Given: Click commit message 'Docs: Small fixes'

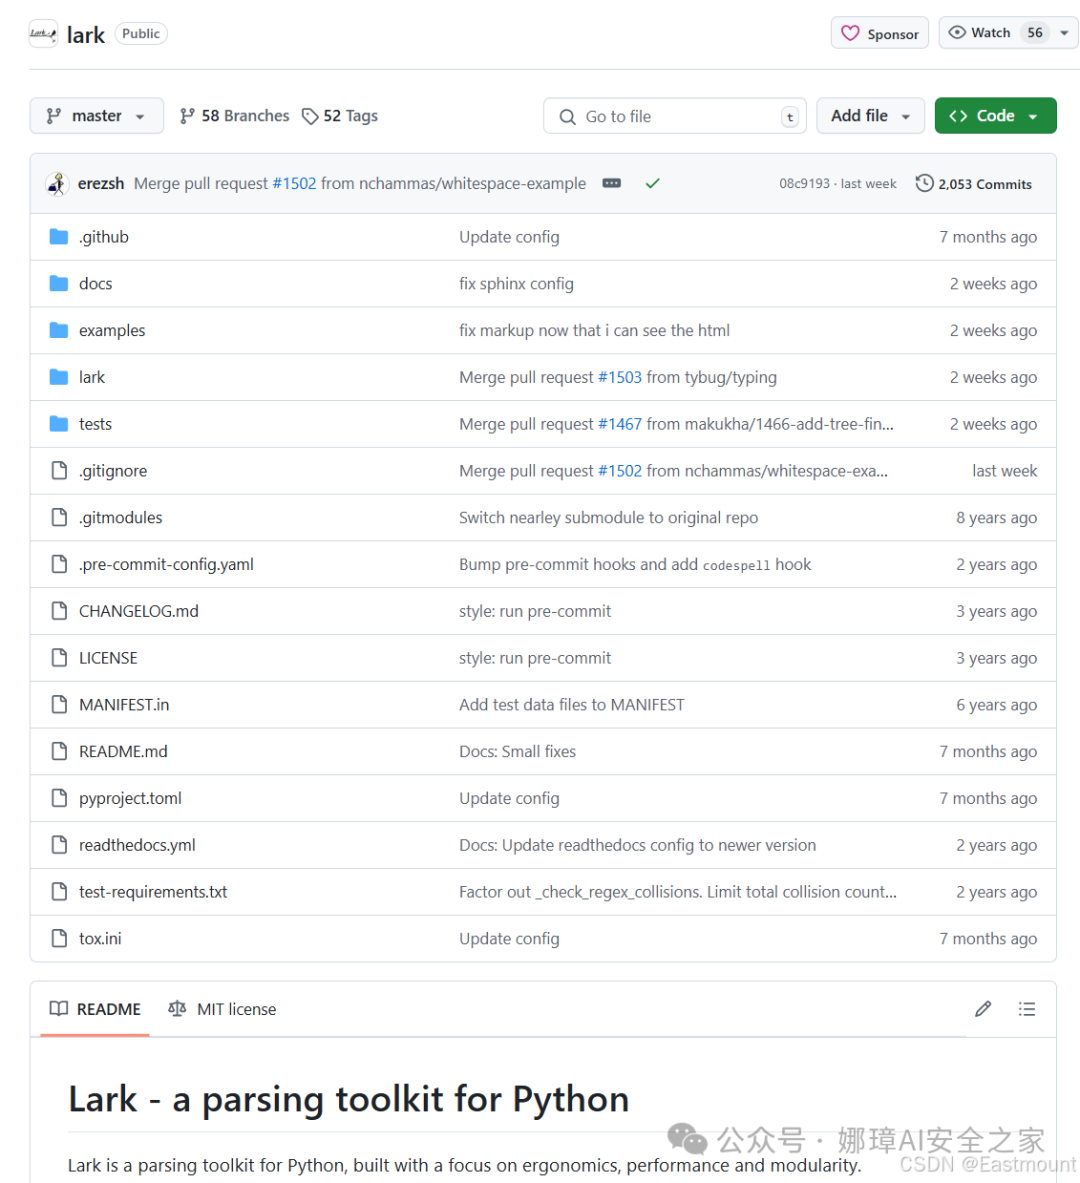Looking at the screenshot, I should pos(517,751).
